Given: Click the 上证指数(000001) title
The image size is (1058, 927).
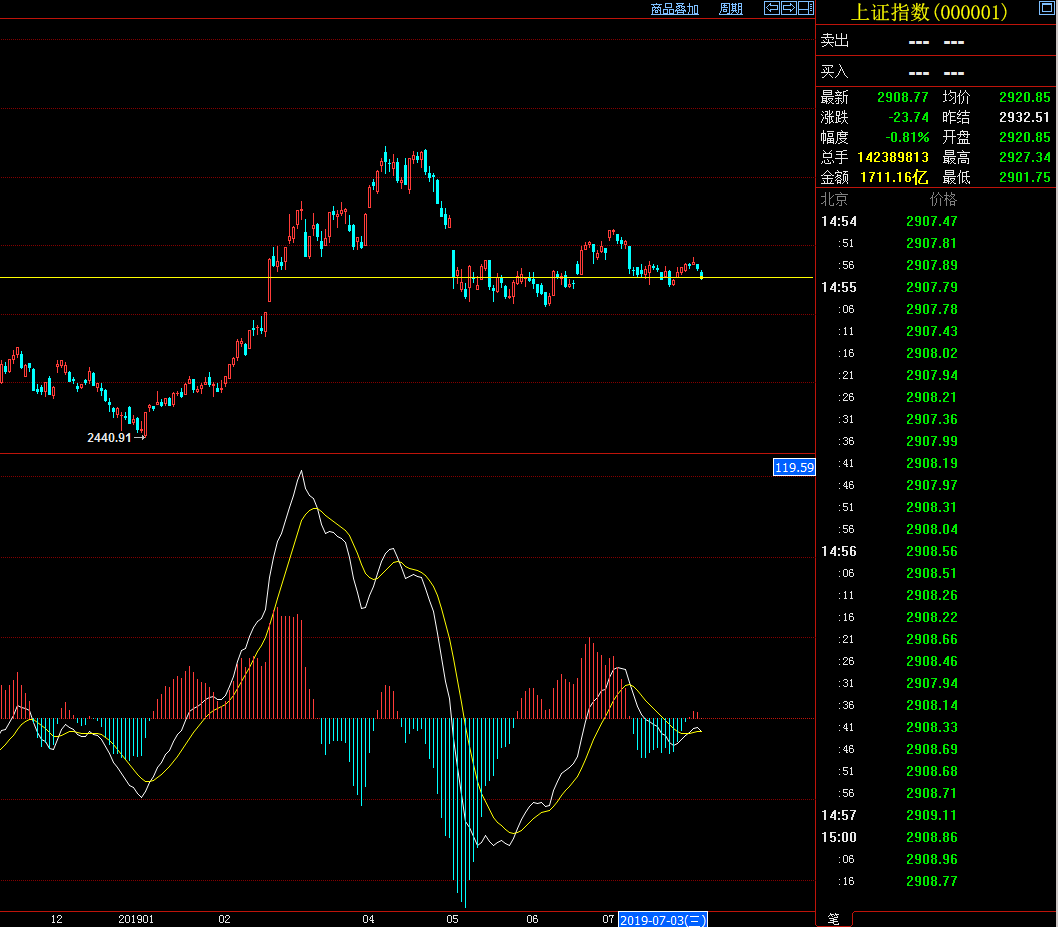Looking at the screenshot, I should coord(929,12).
